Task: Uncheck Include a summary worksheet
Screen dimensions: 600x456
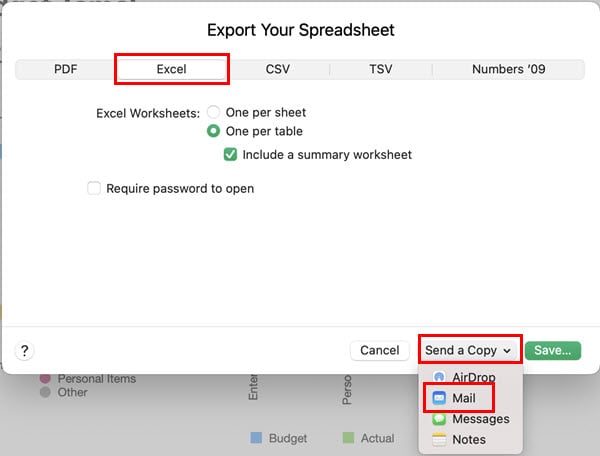Action: [230, 155]
